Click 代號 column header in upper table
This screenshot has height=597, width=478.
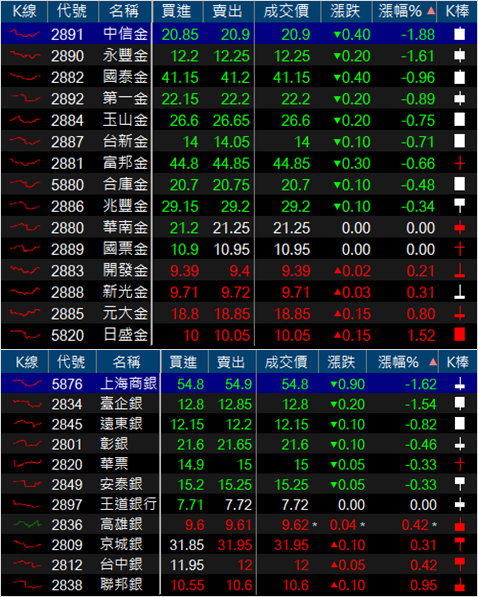point(72,11)
